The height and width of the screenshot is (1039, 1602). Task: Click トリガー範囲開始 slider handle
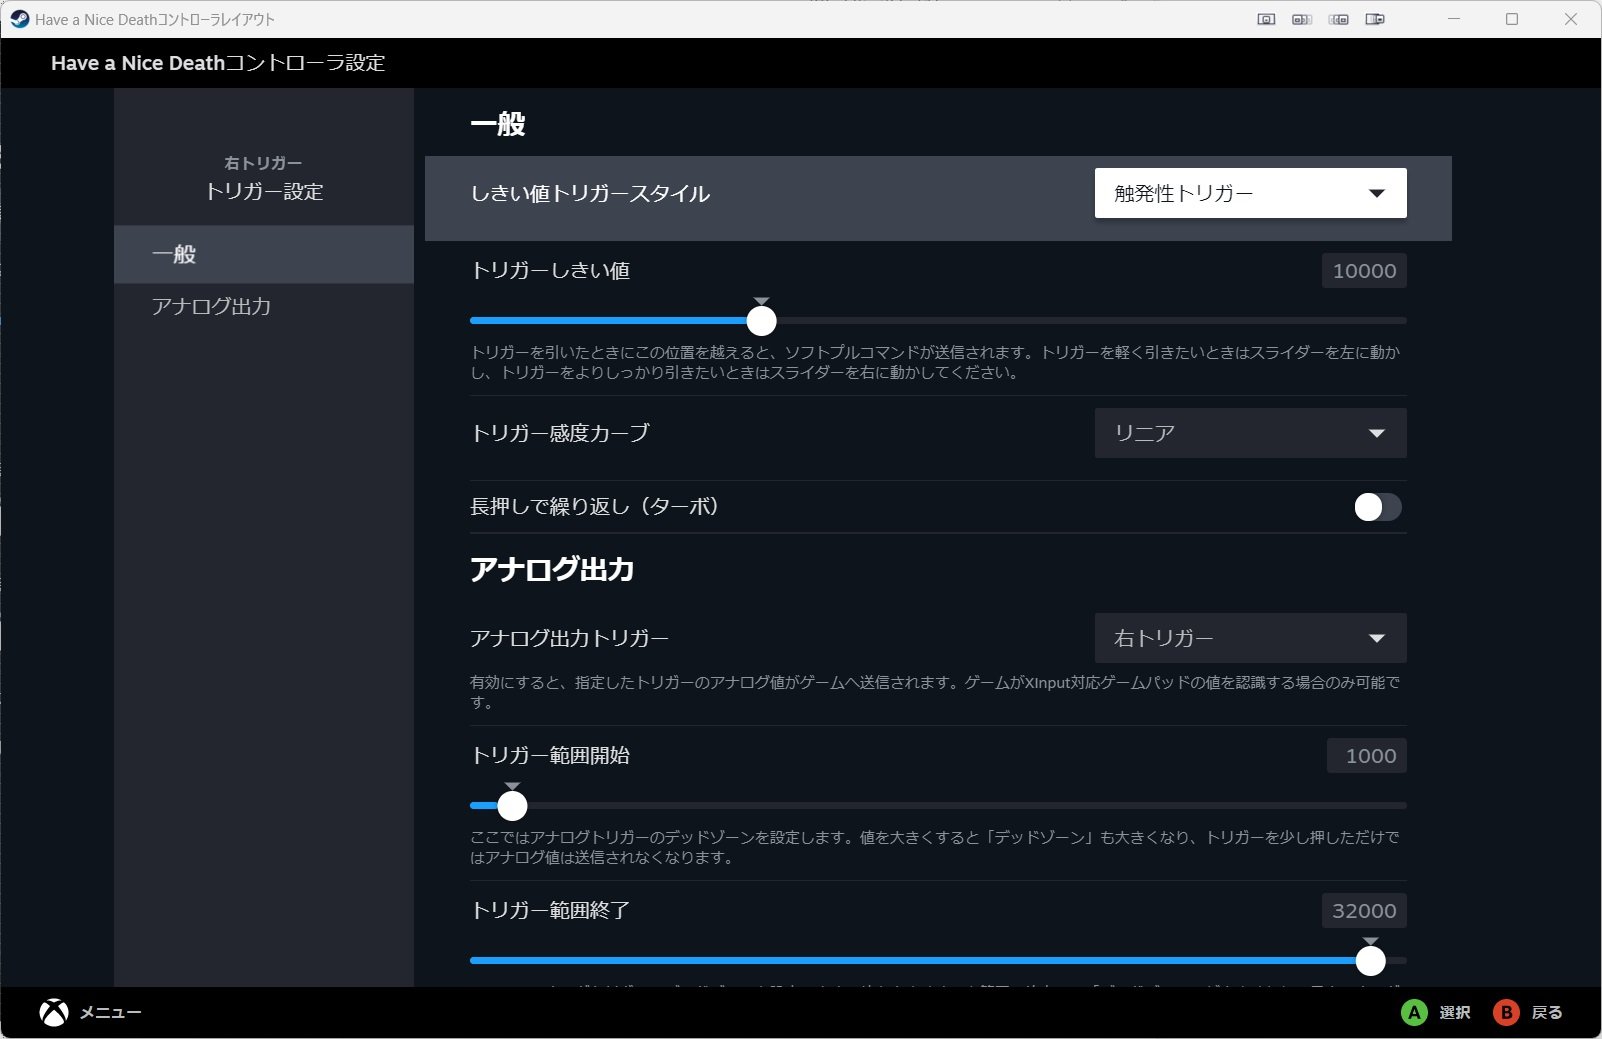[x=512, y=805]
